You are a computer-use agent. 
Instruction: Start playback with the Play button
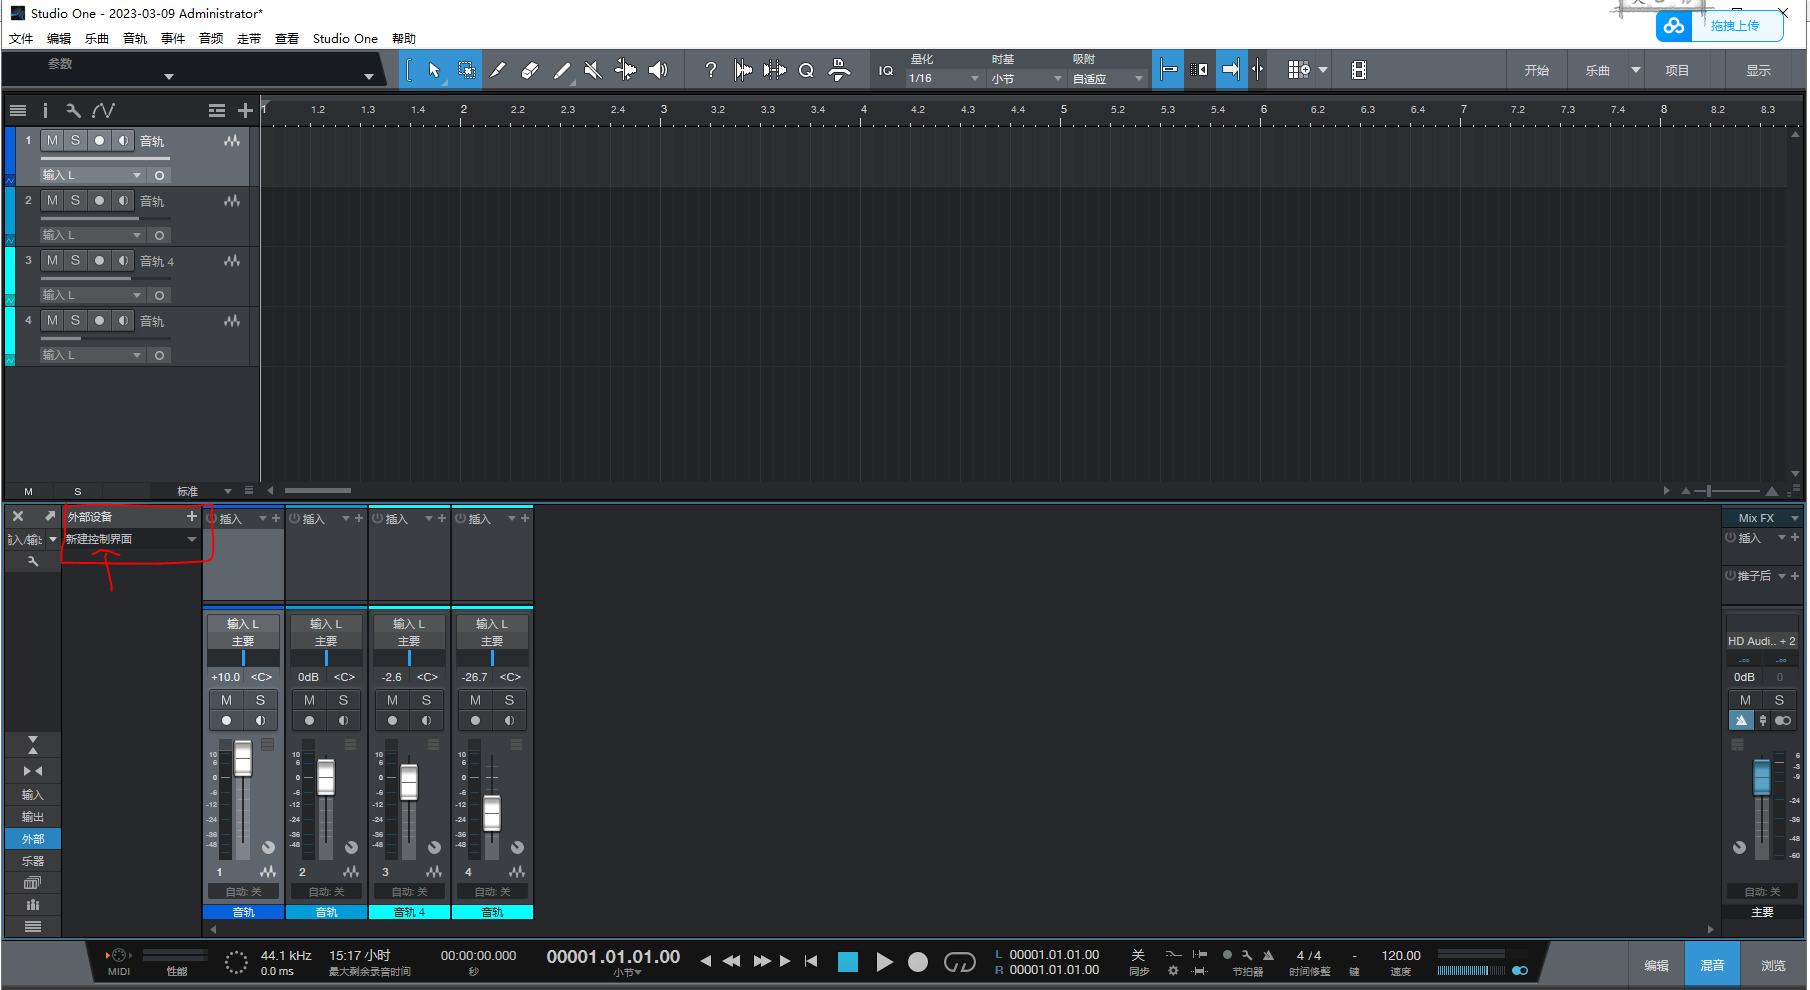884,962
